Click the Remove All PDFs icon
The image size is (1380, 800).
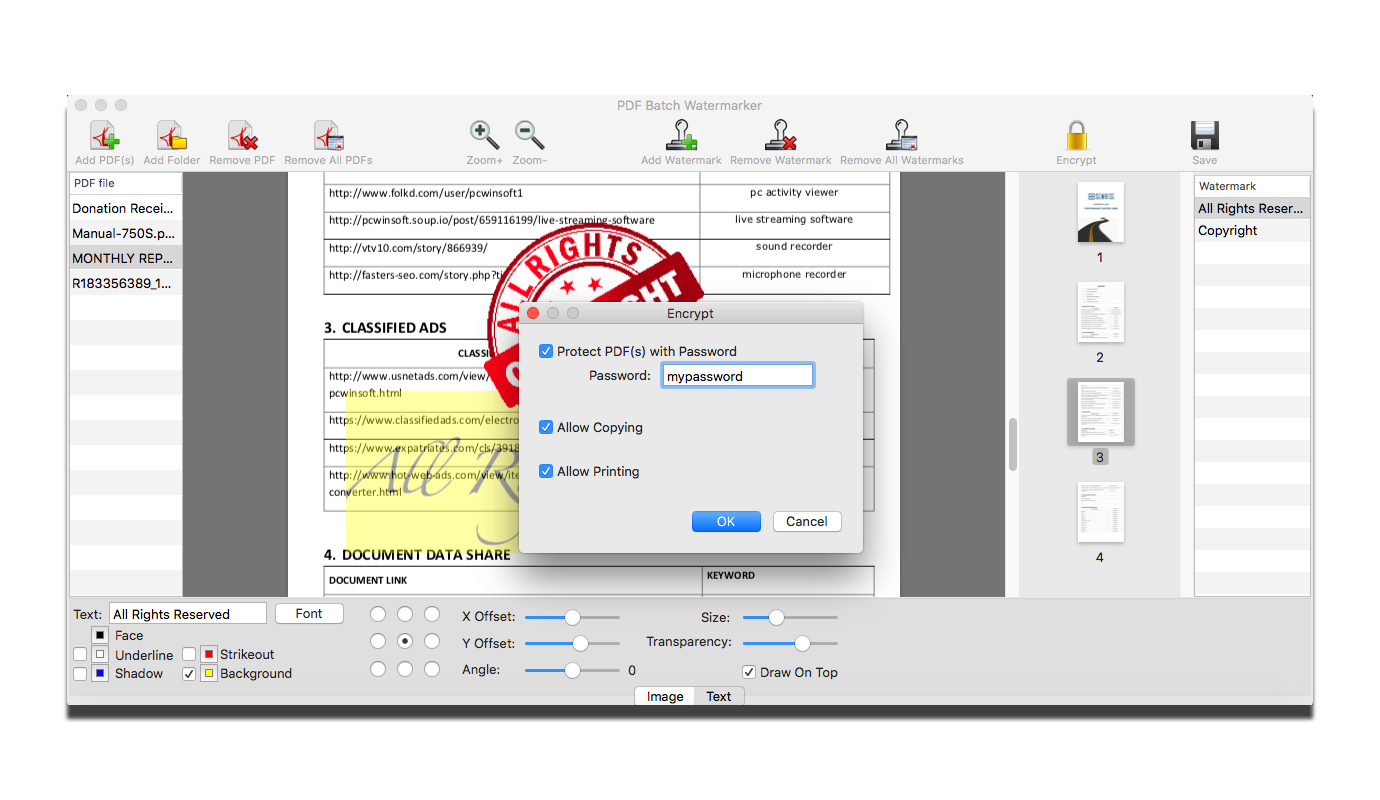(x=328, y=136)
